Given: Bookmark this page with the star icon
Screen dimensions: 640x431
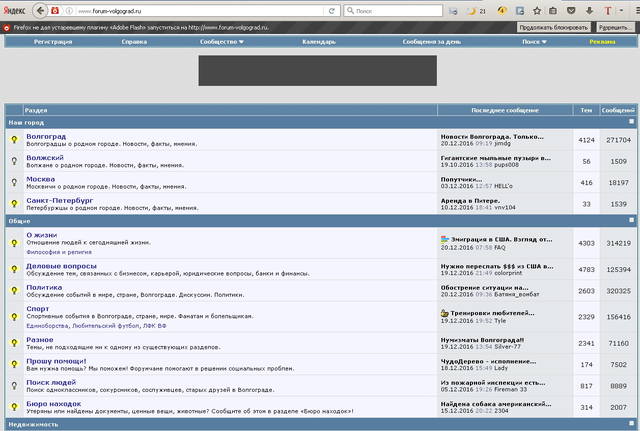Looking at the screenshot, I should click(x=537, y=11).
